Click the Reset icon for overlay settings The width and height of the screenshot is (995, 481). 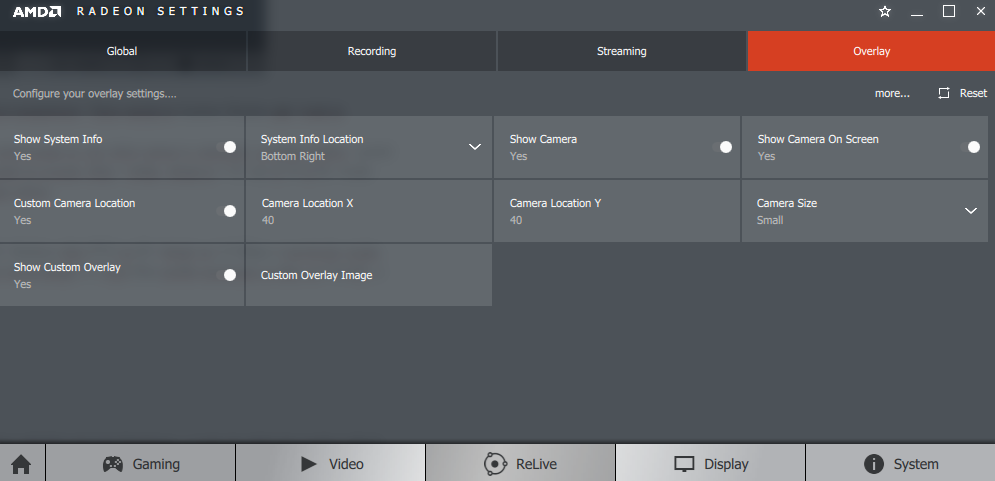click(x=944, y=93)
